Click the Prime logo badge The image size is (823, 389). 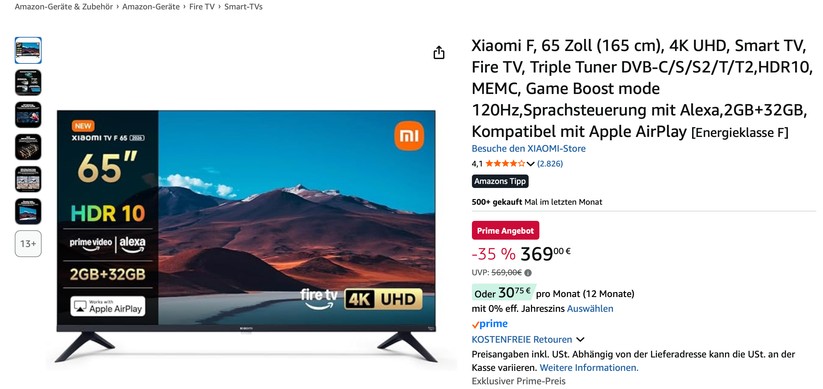(x=490, y=324)
